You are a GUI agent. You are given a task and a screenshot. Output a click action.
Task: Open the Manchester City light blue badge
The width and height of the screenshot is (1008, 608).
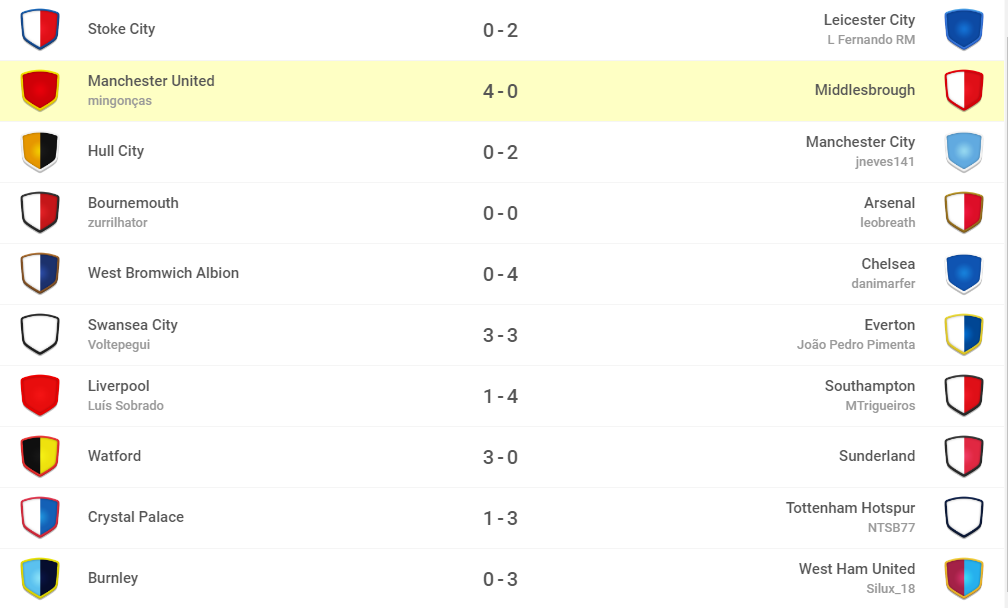pyautogui.click(x=964, y=152)
